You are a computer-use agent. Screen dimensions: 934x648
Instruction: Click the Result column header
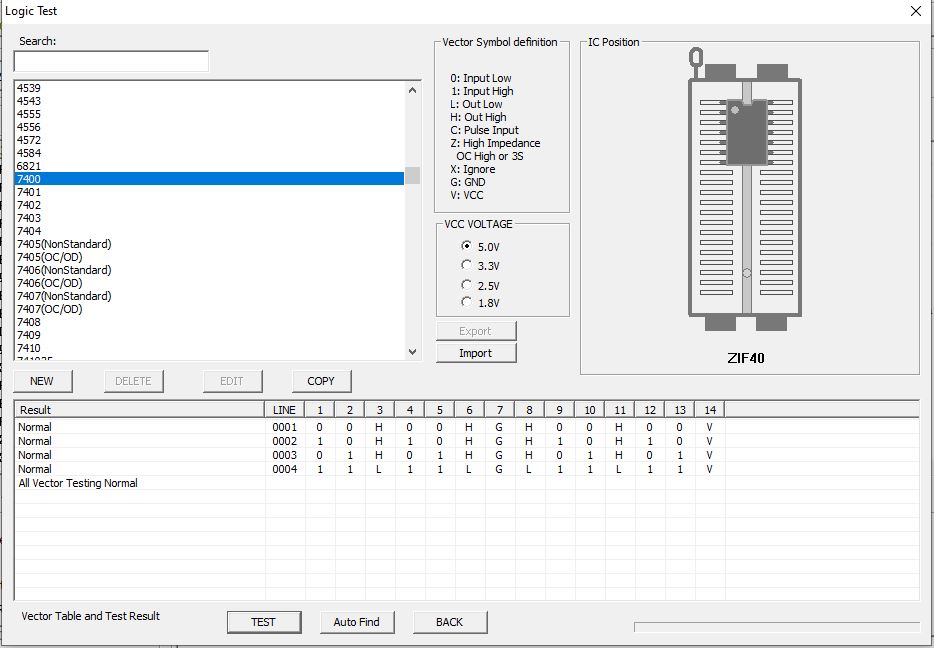pyautogui.click(x=140, y=410)
